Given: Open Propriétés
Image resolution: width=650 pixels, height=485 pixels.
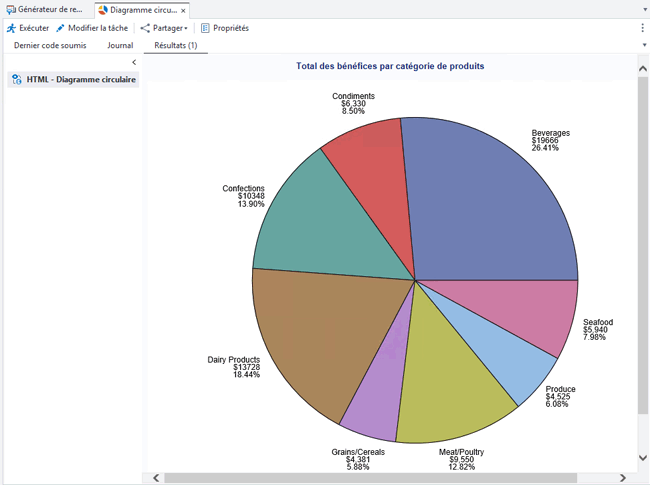Looking at the screenshot, I should click(x=225, y=28).
